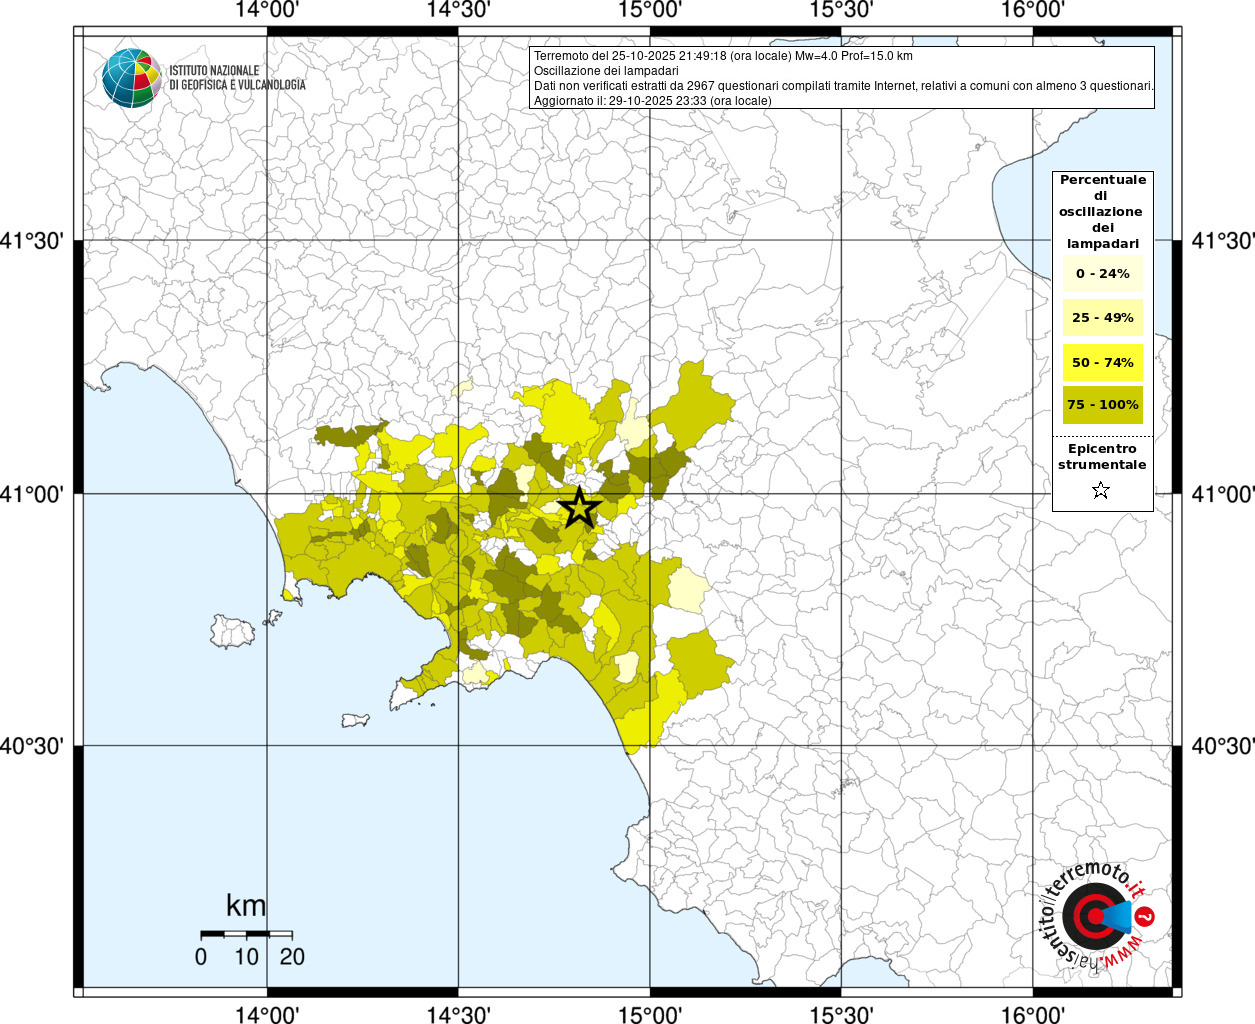Click the 'Dati non verificati estratti da 2967 questionari' line

point(844,86)
